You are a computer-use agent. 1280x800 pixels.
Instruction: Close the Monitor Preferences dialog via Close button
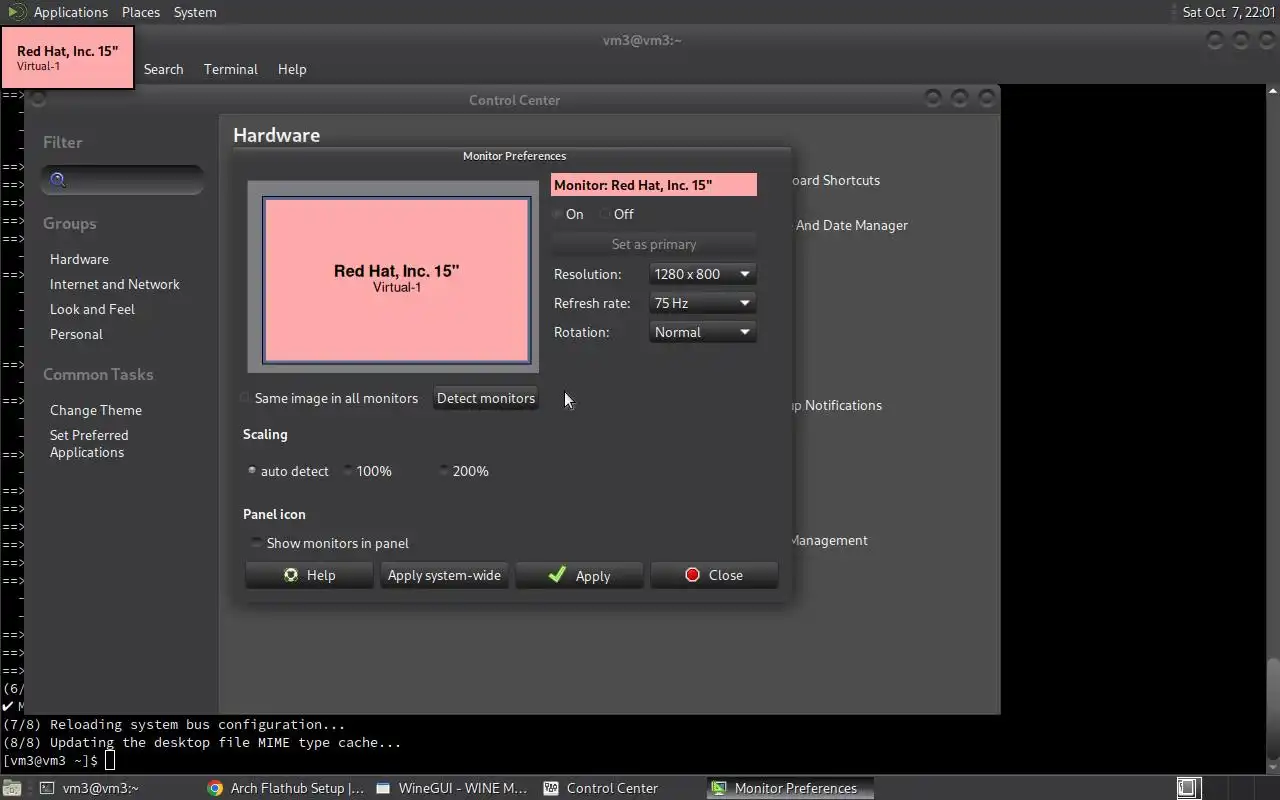(714, 575)
